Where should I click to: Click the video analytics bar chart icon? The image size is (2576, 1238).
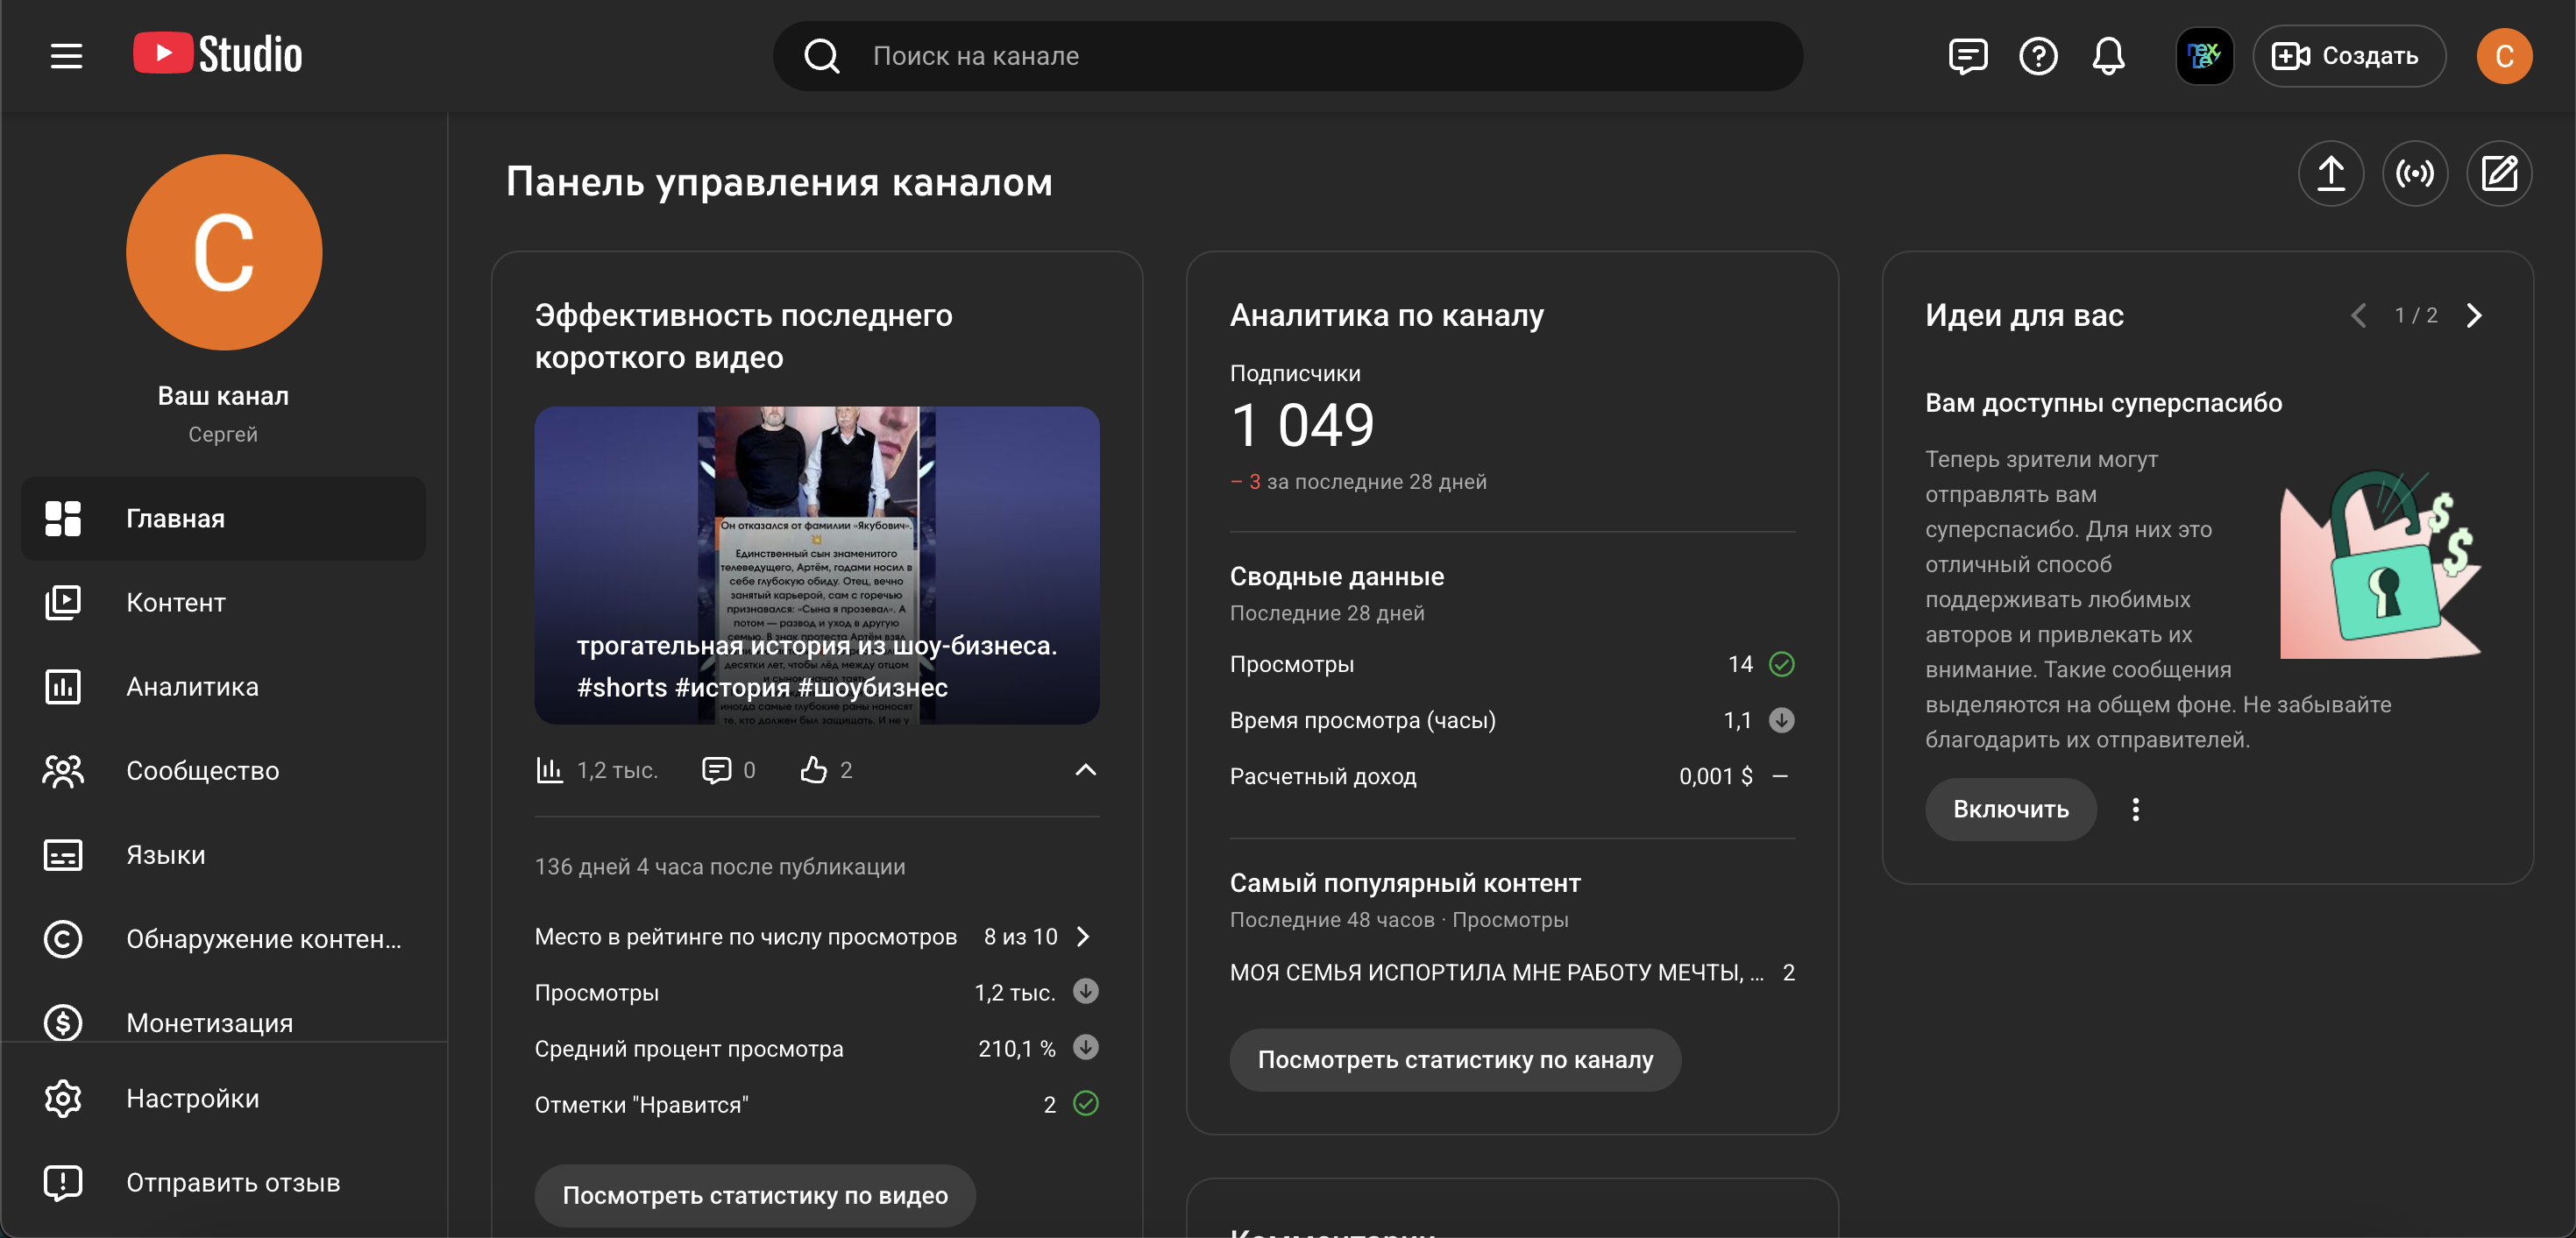click(549, 770)
